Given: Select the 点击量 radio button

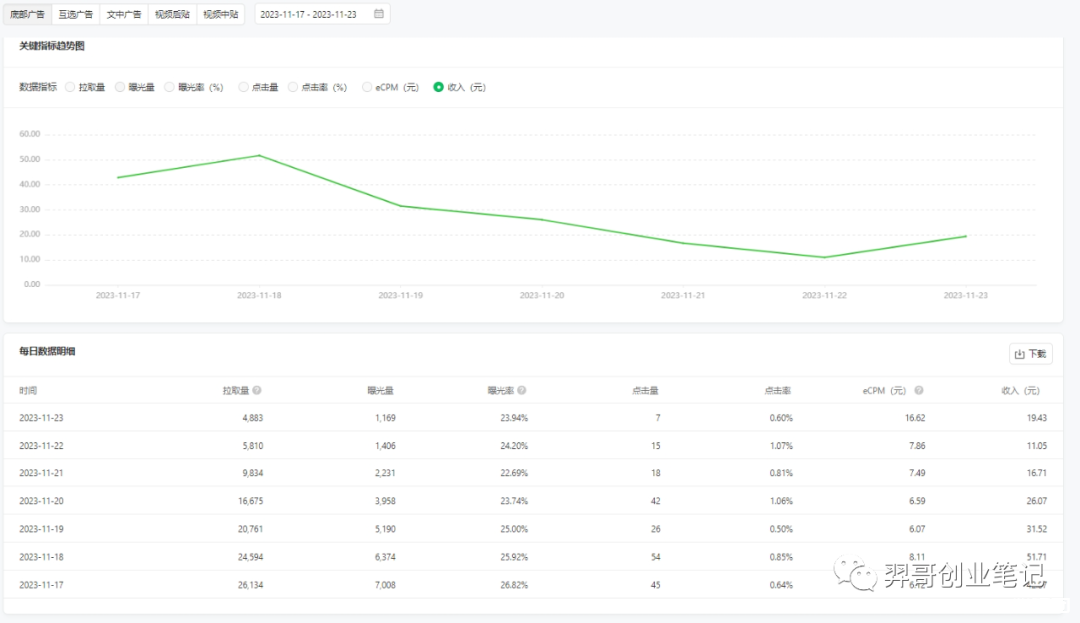Looking at the screenshot, I should click(x=243, y=87).
